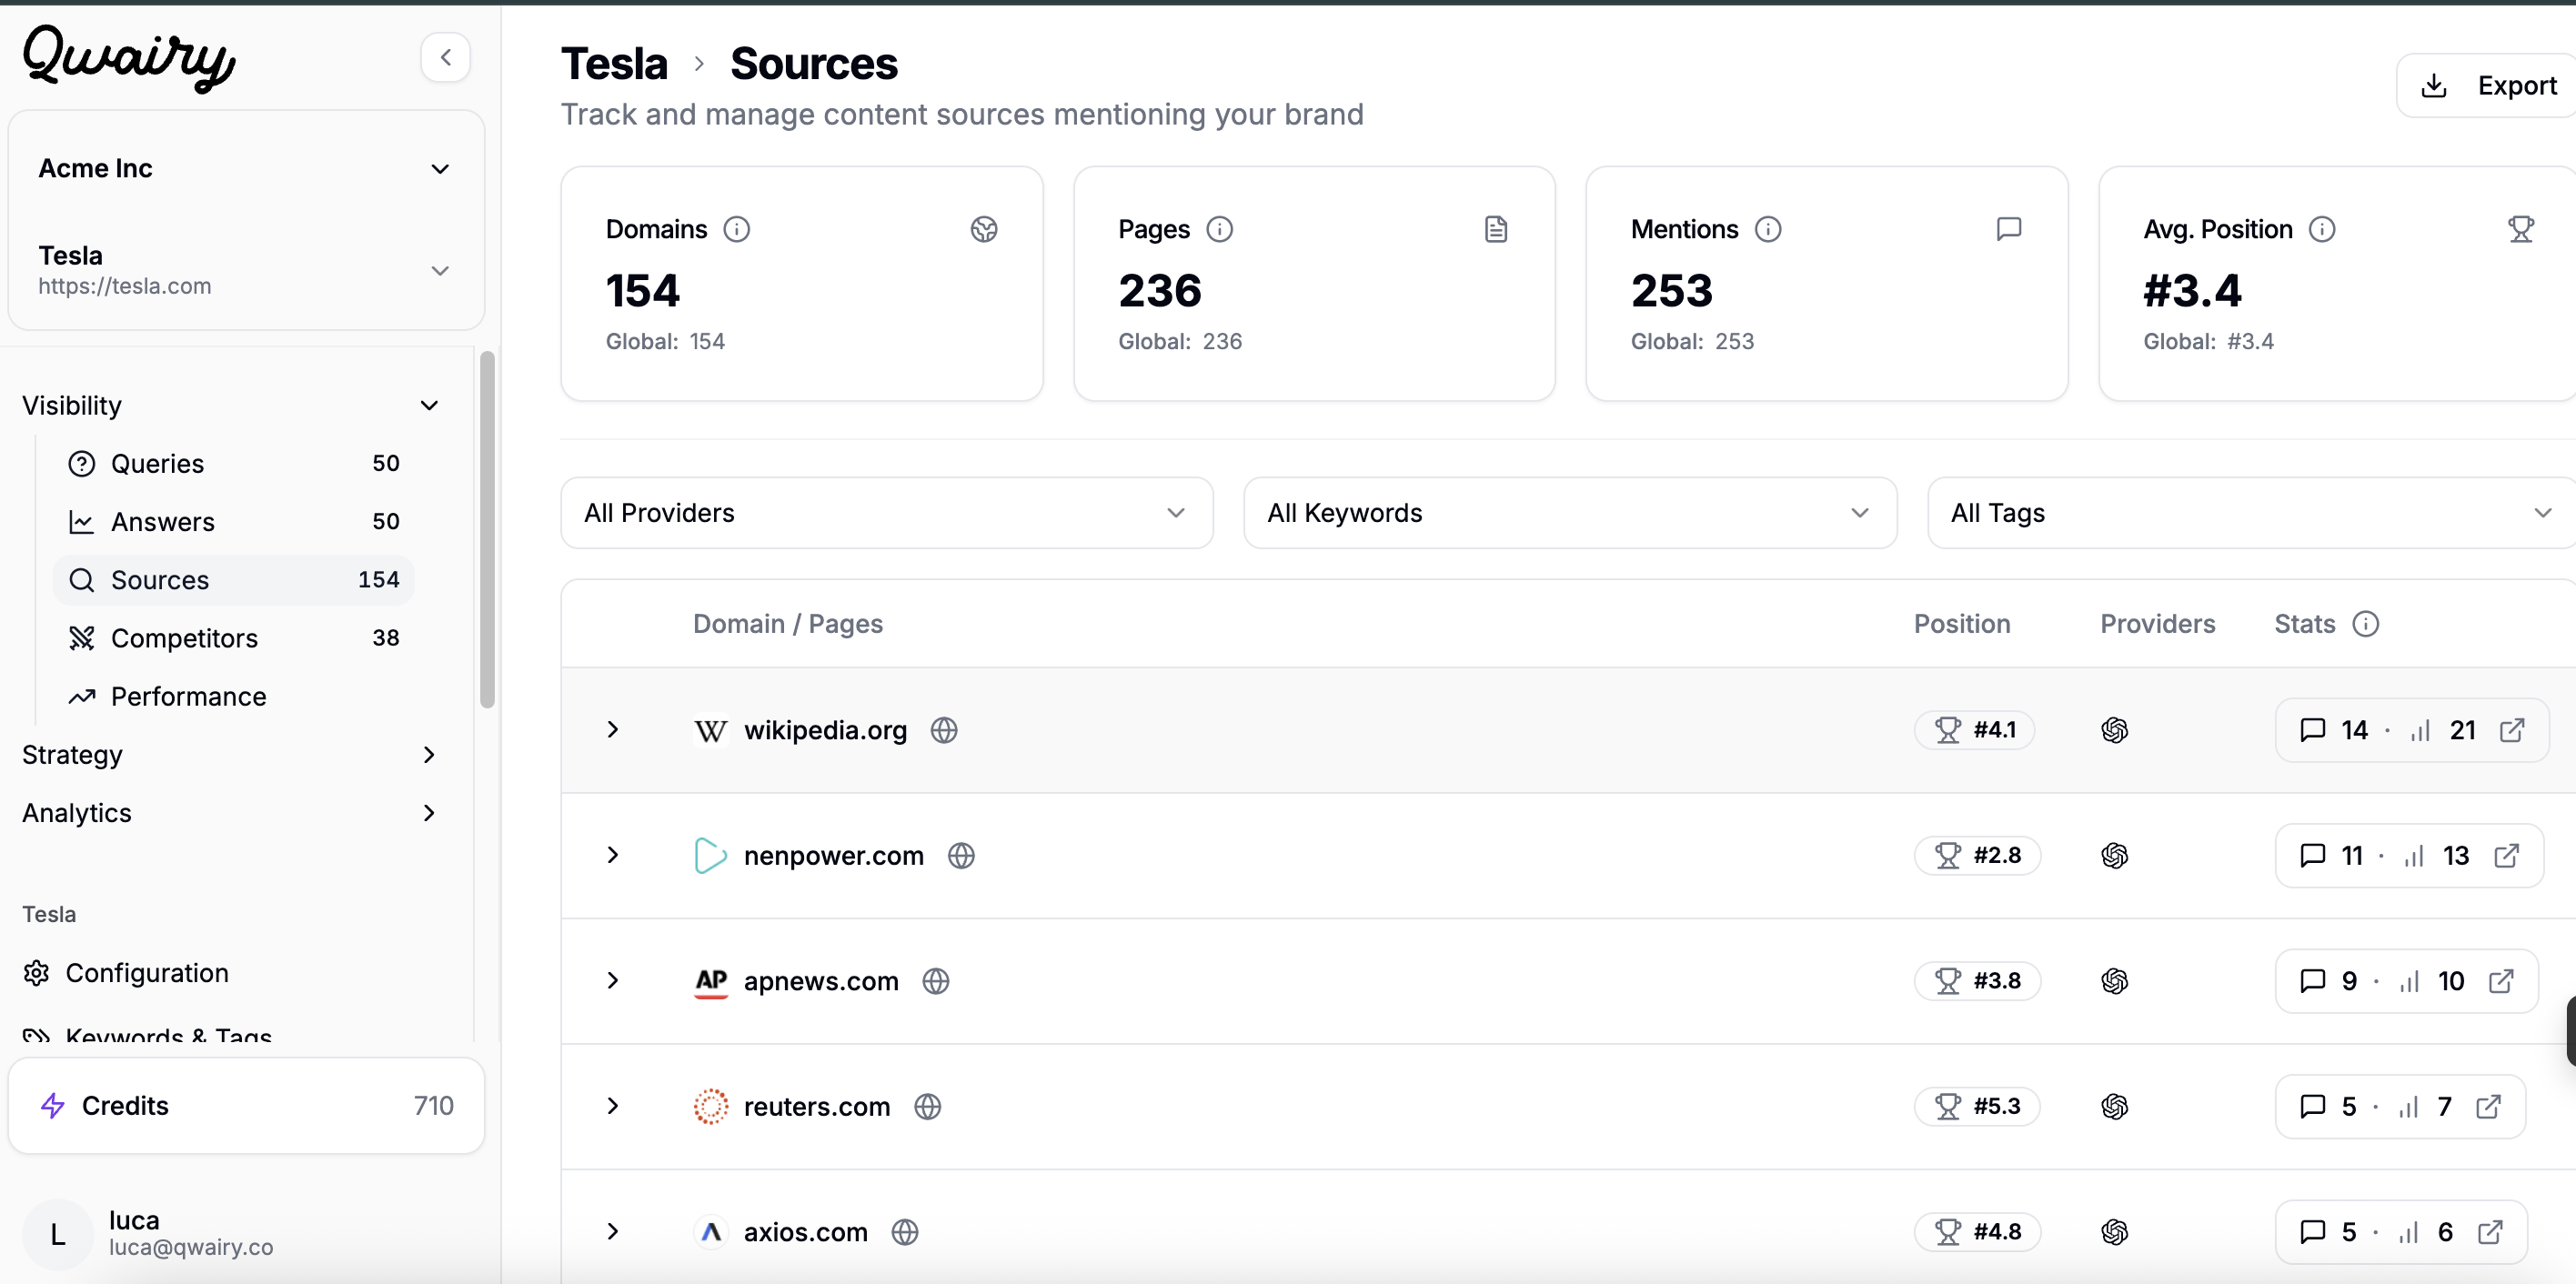The image size is (2576, 1284).
Task: Expand the nenpower.com row
Action: click(x=613, y=856)
